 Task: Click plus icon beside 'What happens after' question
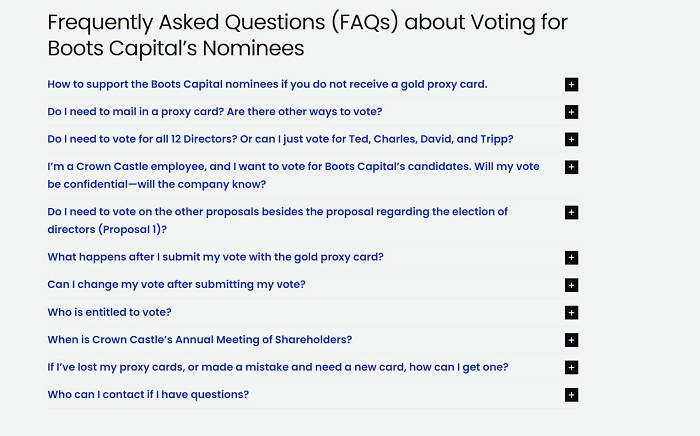[571, 258]
